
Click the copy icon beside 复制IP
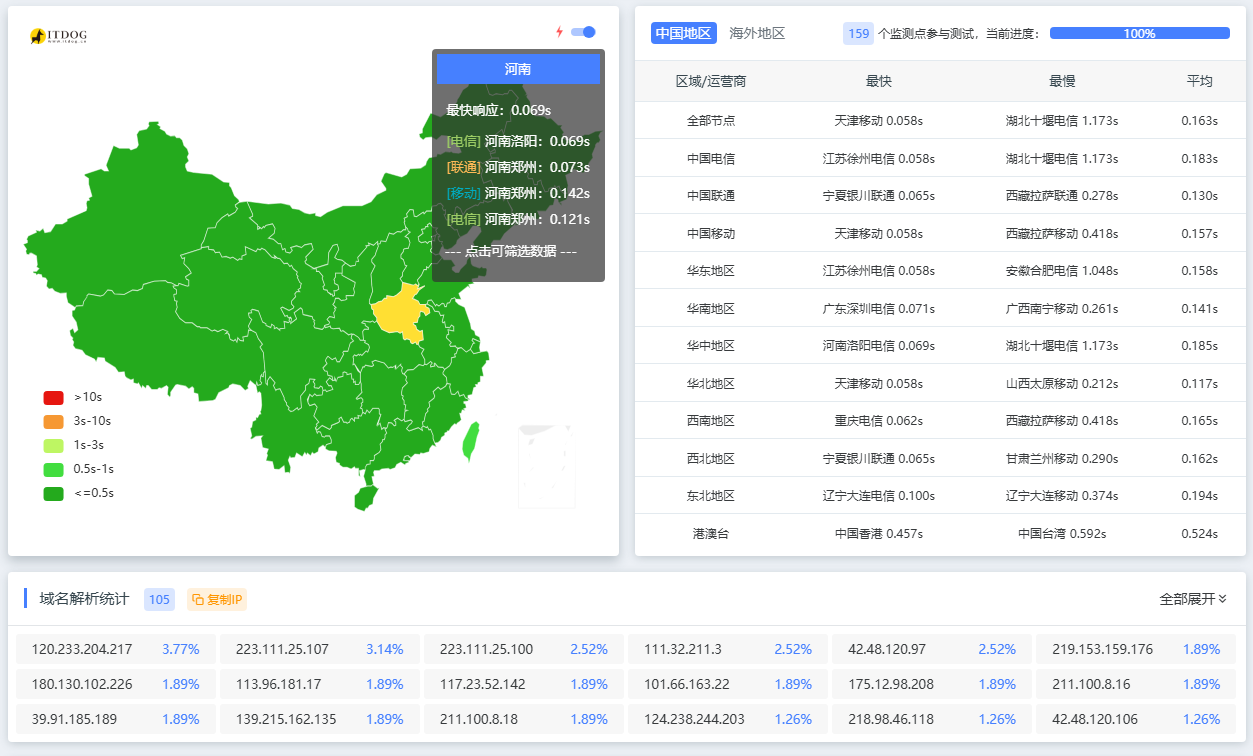(198, 599)
